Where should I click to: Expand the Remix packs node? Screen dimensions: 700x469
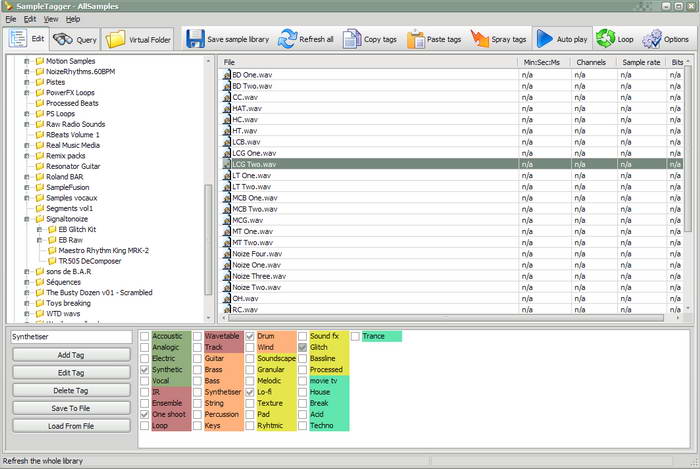[x=27, y=156]
